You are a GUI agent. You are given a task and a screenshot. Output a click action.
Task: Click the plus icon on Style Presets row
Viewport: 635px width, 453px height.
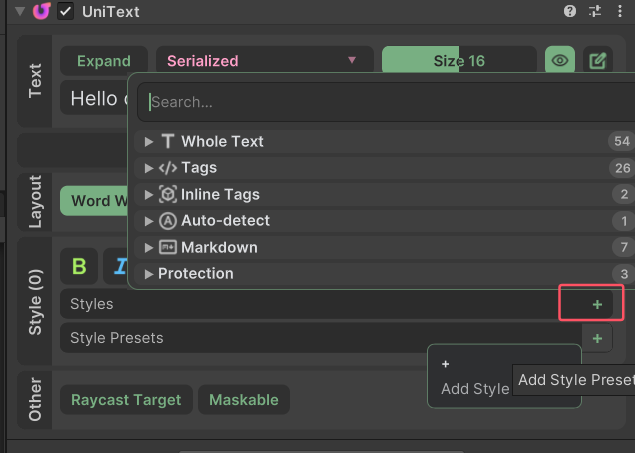pyautogui.click(x=597, y=338)
